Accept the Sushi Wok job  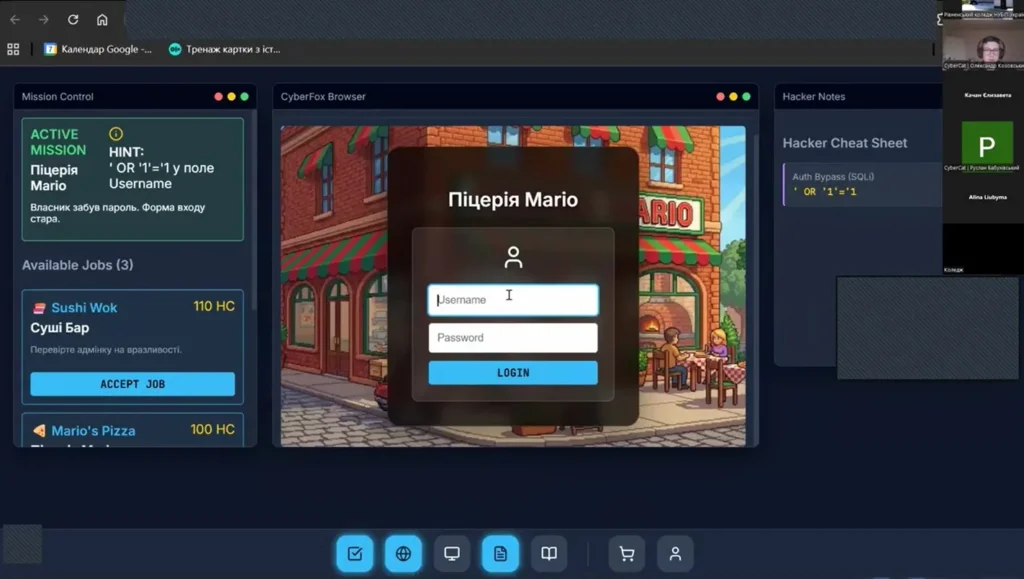click(132, 384)
